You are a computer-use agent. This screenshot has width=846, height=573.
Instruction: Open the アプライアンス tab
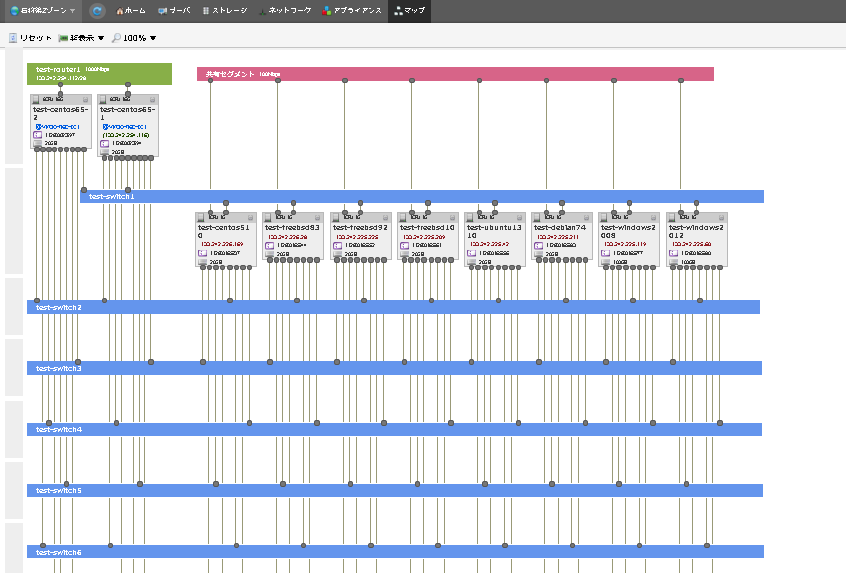[x=351, y=11]
